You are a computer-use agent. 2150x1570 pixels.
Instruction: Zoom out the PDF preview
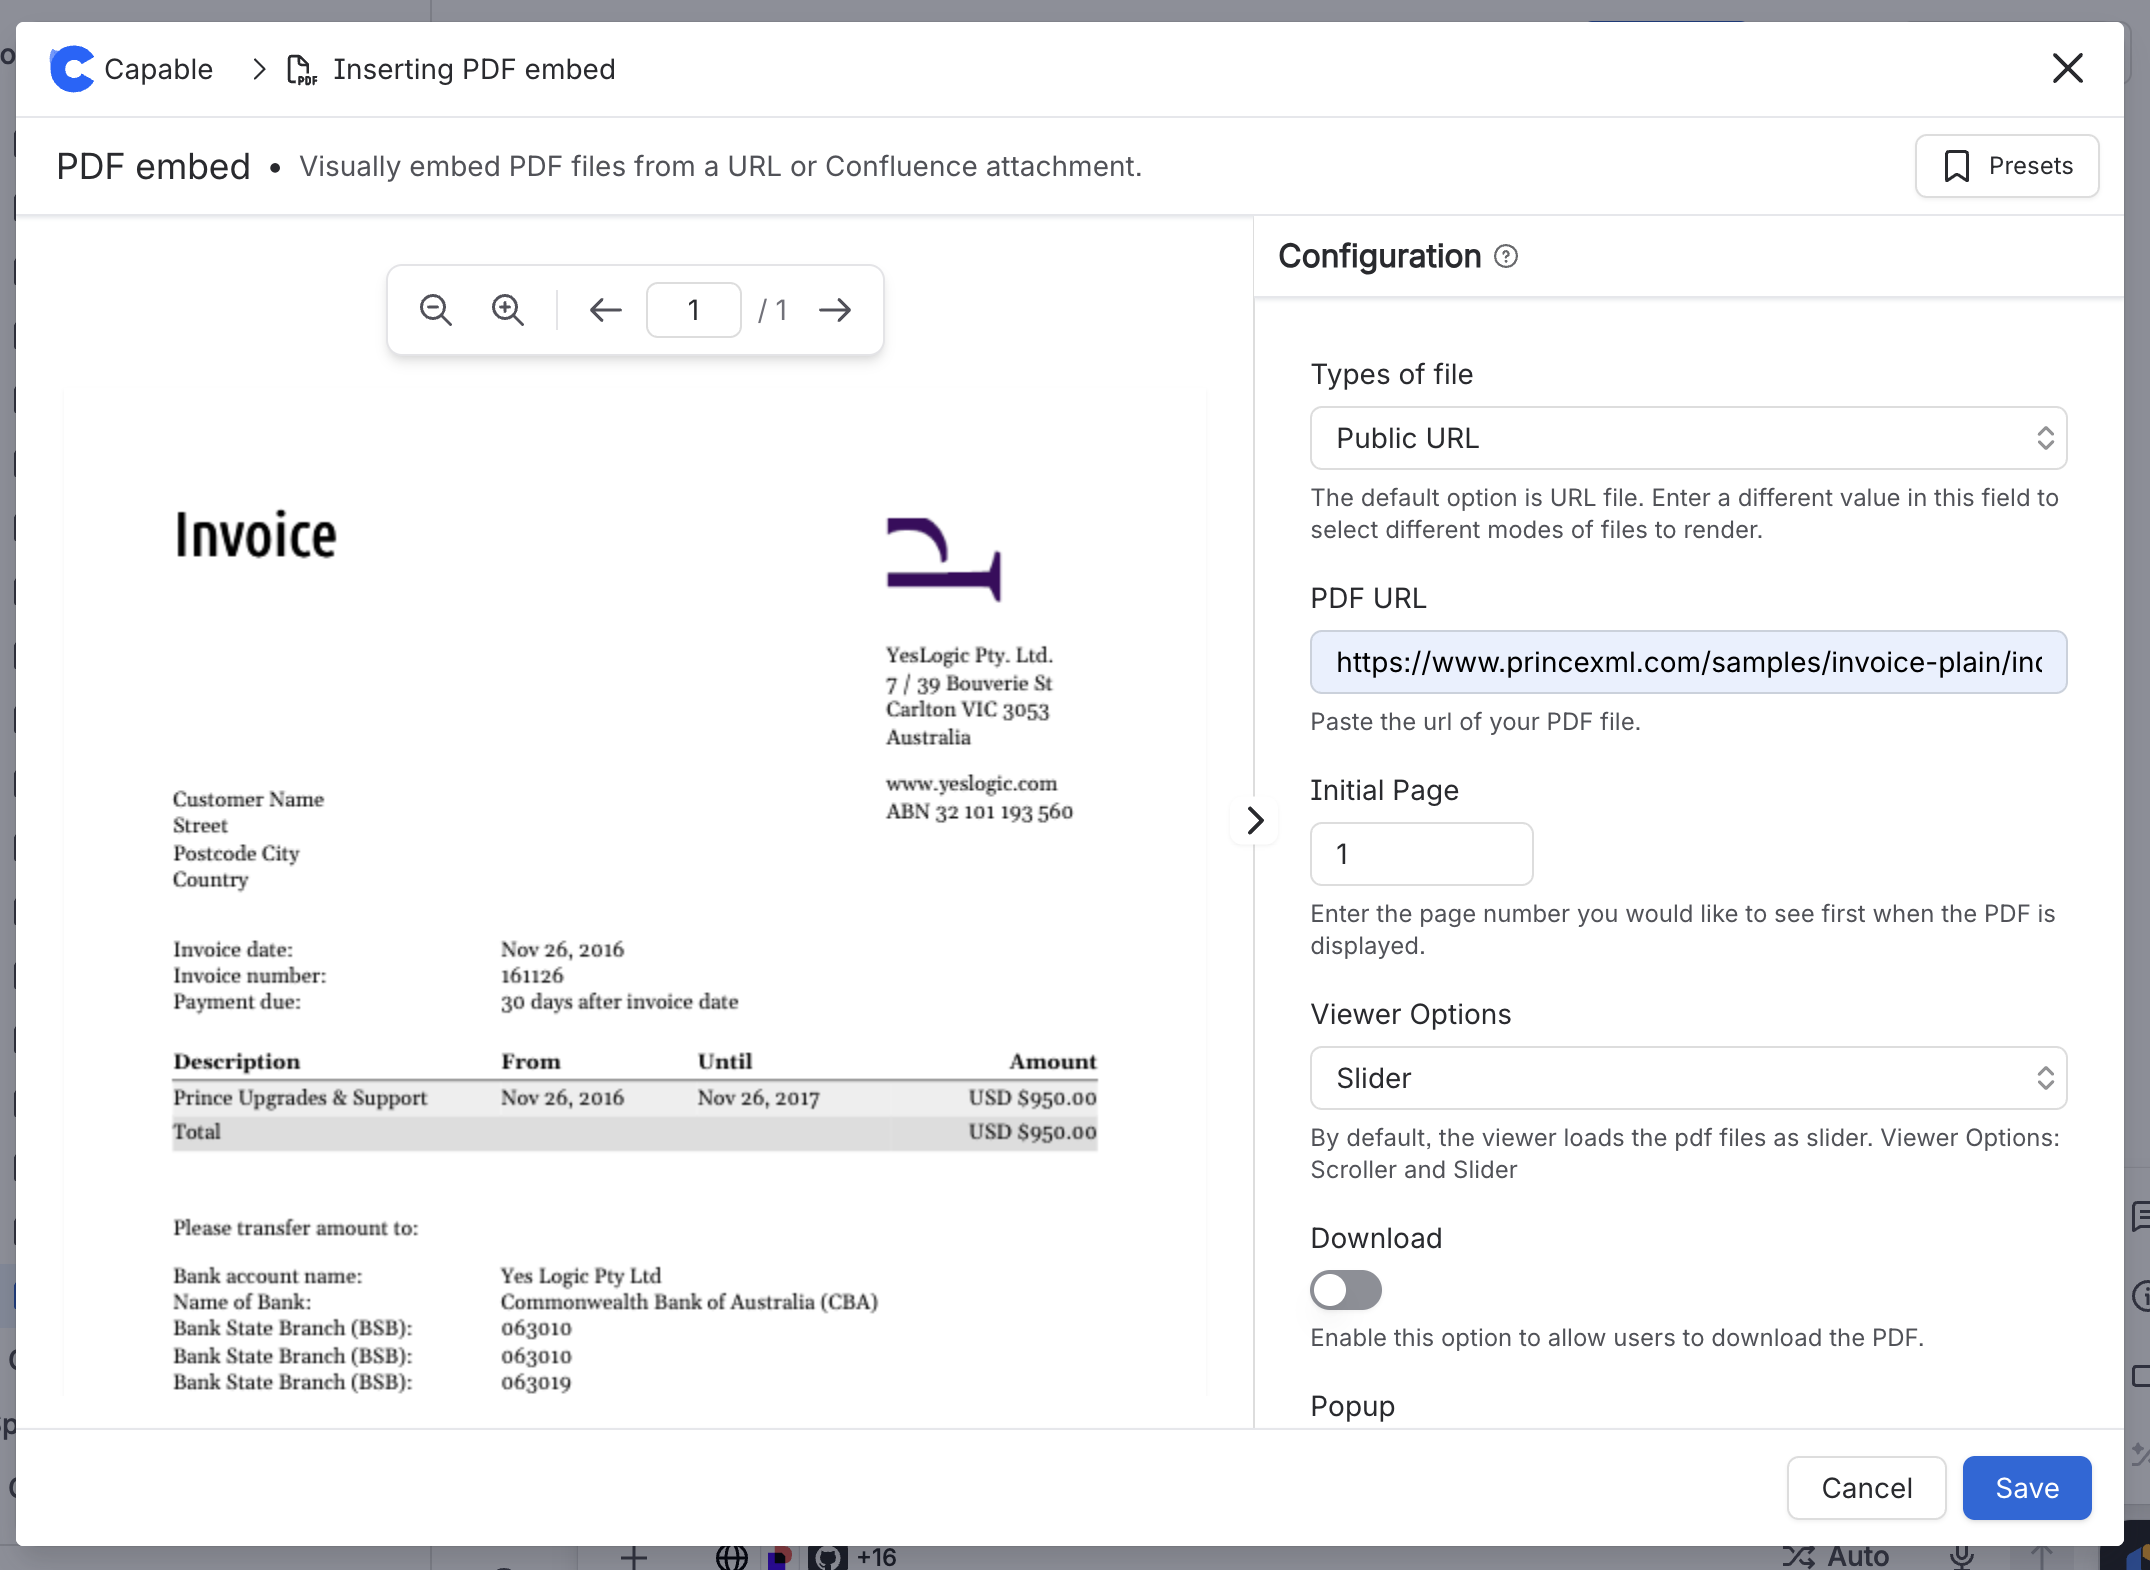point(435,310)
